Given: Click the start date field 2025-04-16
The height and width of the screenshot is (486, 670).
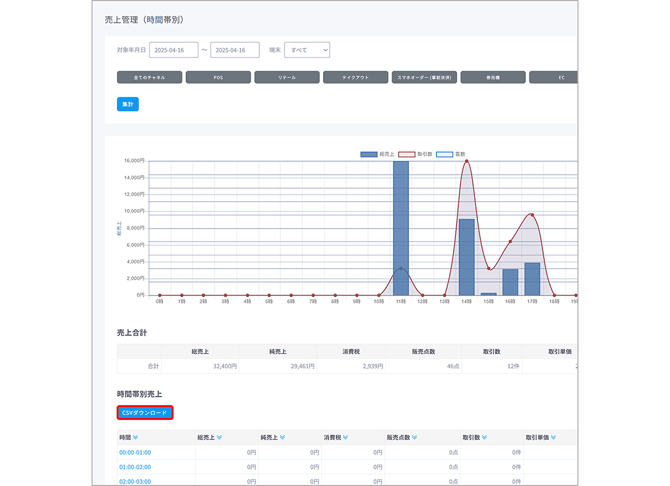Looking at the screenshot, I should 173,50.
